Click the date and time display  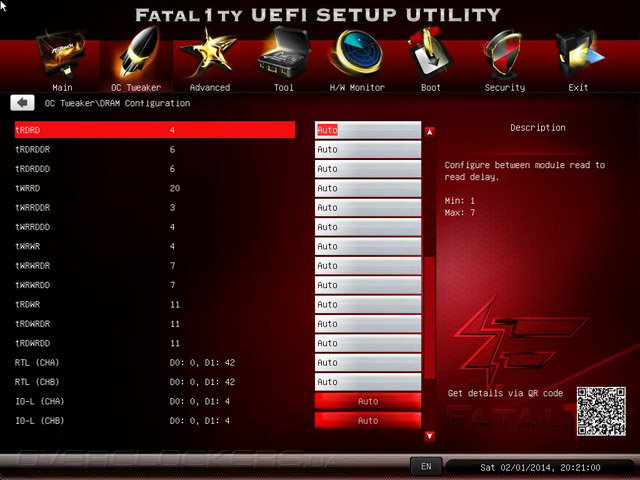pyautogui.click(x=540, y=467)
